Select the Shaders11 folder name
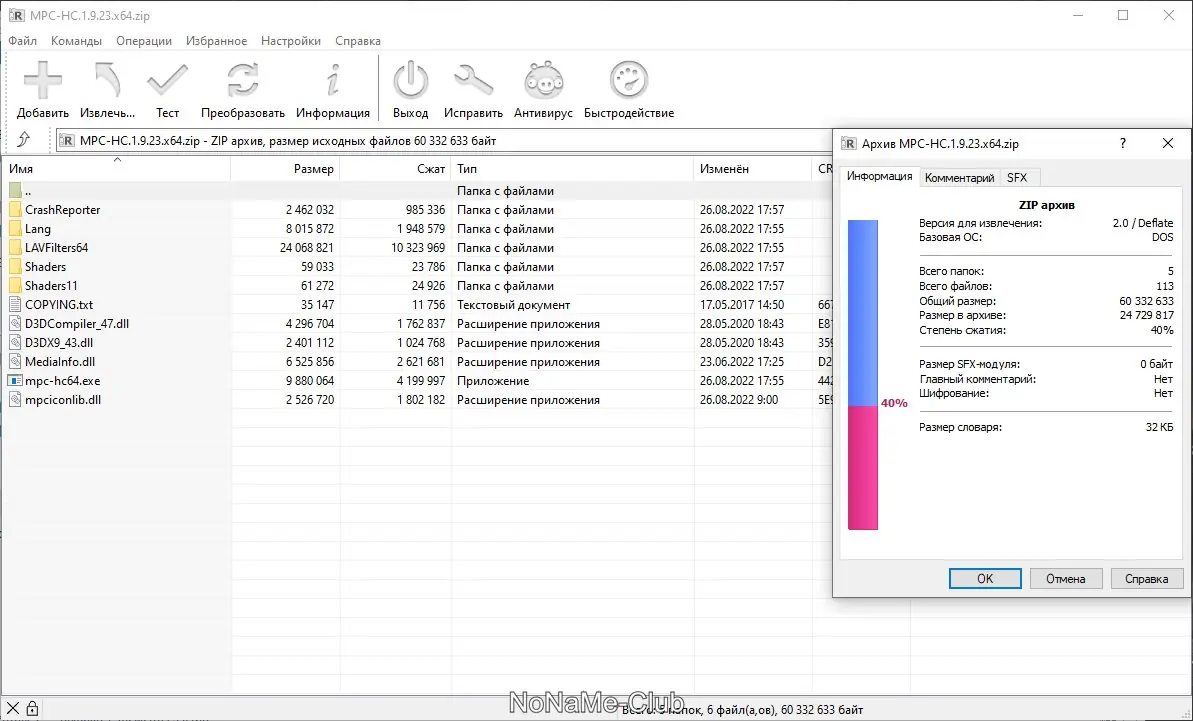The height and width of the screenshot is (721, 1193). pos(51,286)
